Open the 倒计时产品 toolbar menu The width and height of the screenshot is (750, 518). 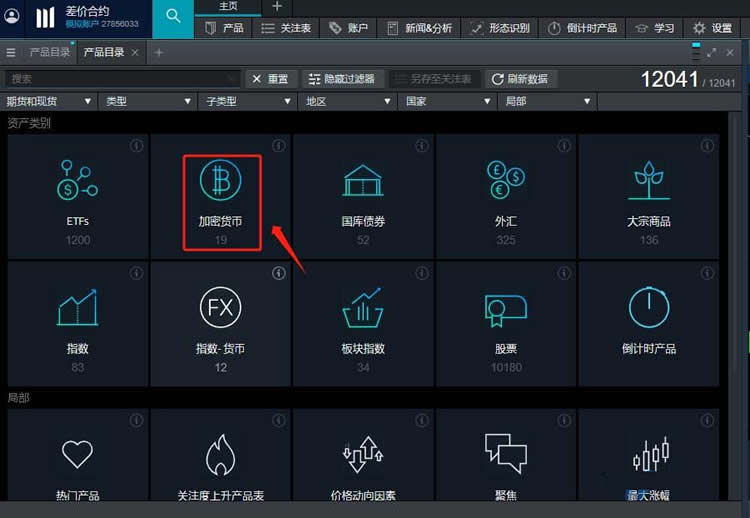point(582,28)
